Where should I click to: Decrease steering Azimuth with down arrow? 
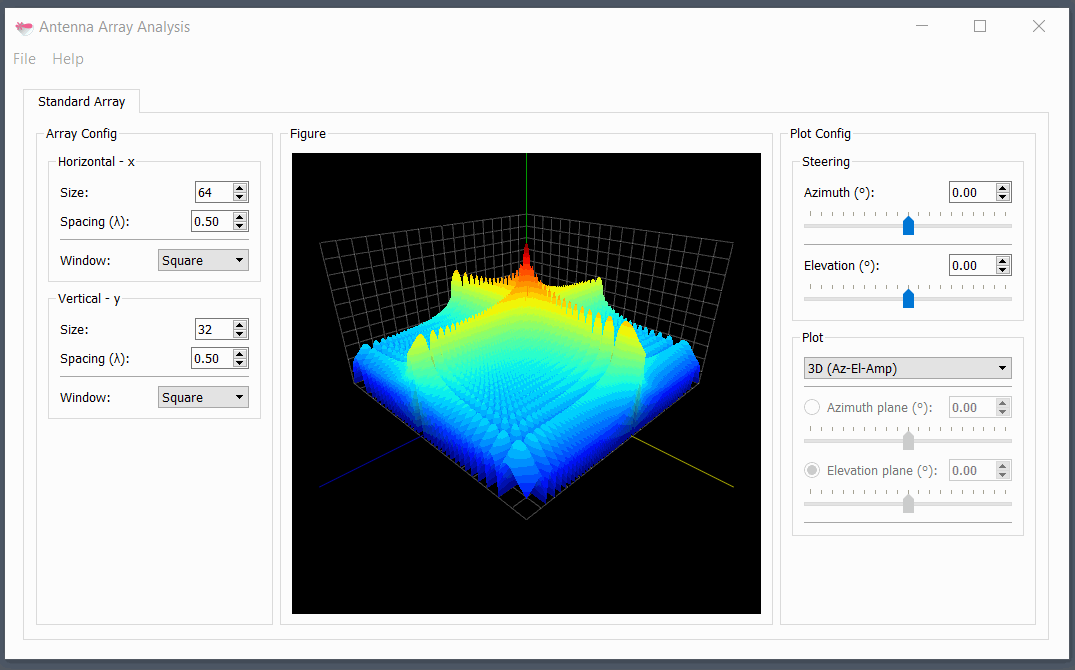click(1003, 198)
